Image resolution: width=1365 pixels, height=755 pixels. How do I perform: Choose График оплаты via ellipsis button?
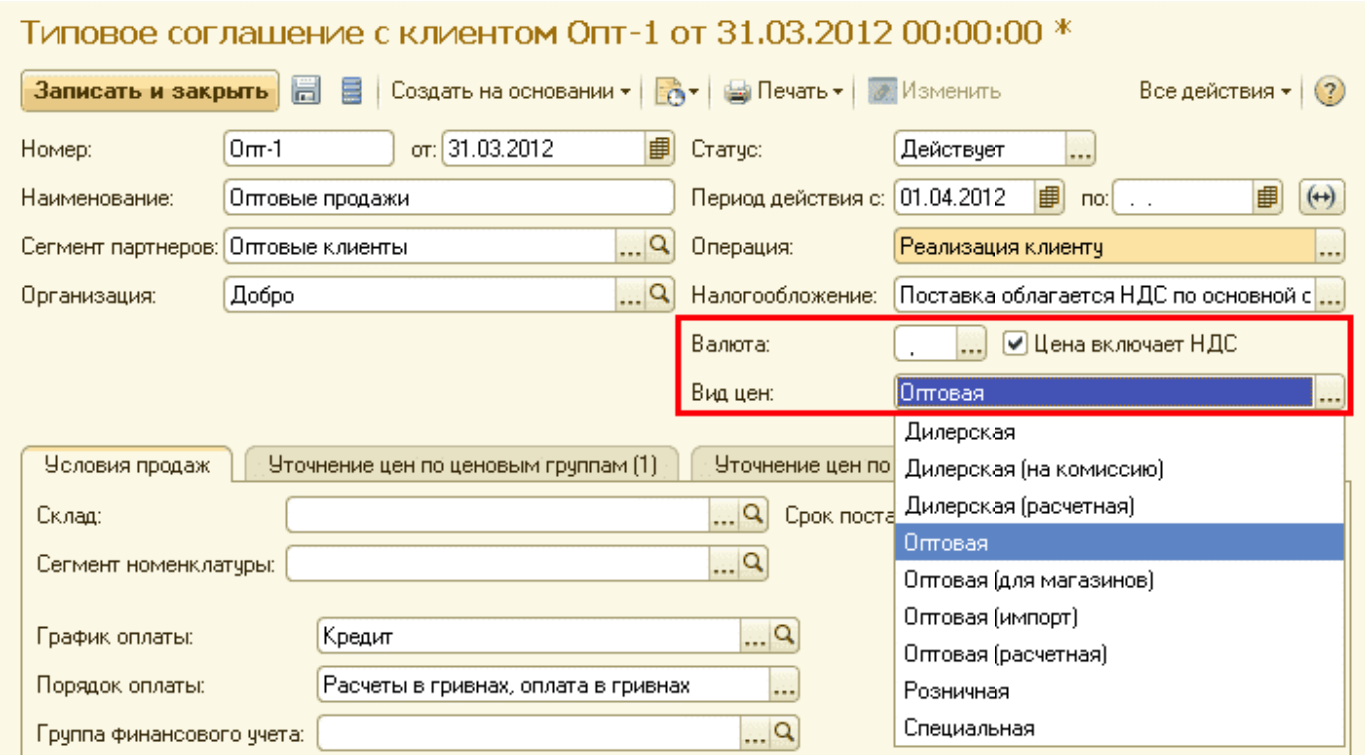point(756,635)
